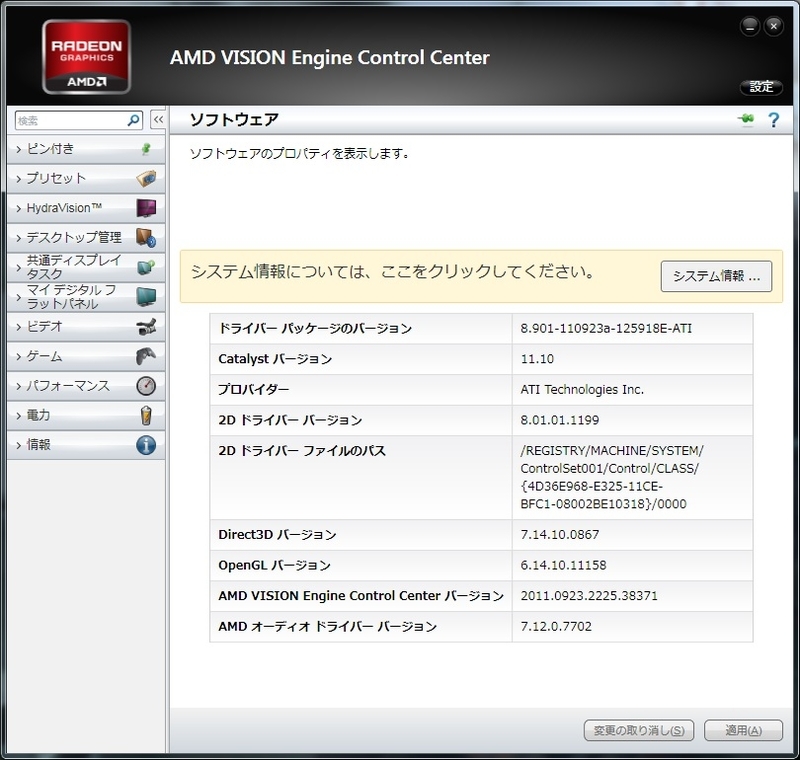Open the システム情報 ... button

click(x=716, y=276)
